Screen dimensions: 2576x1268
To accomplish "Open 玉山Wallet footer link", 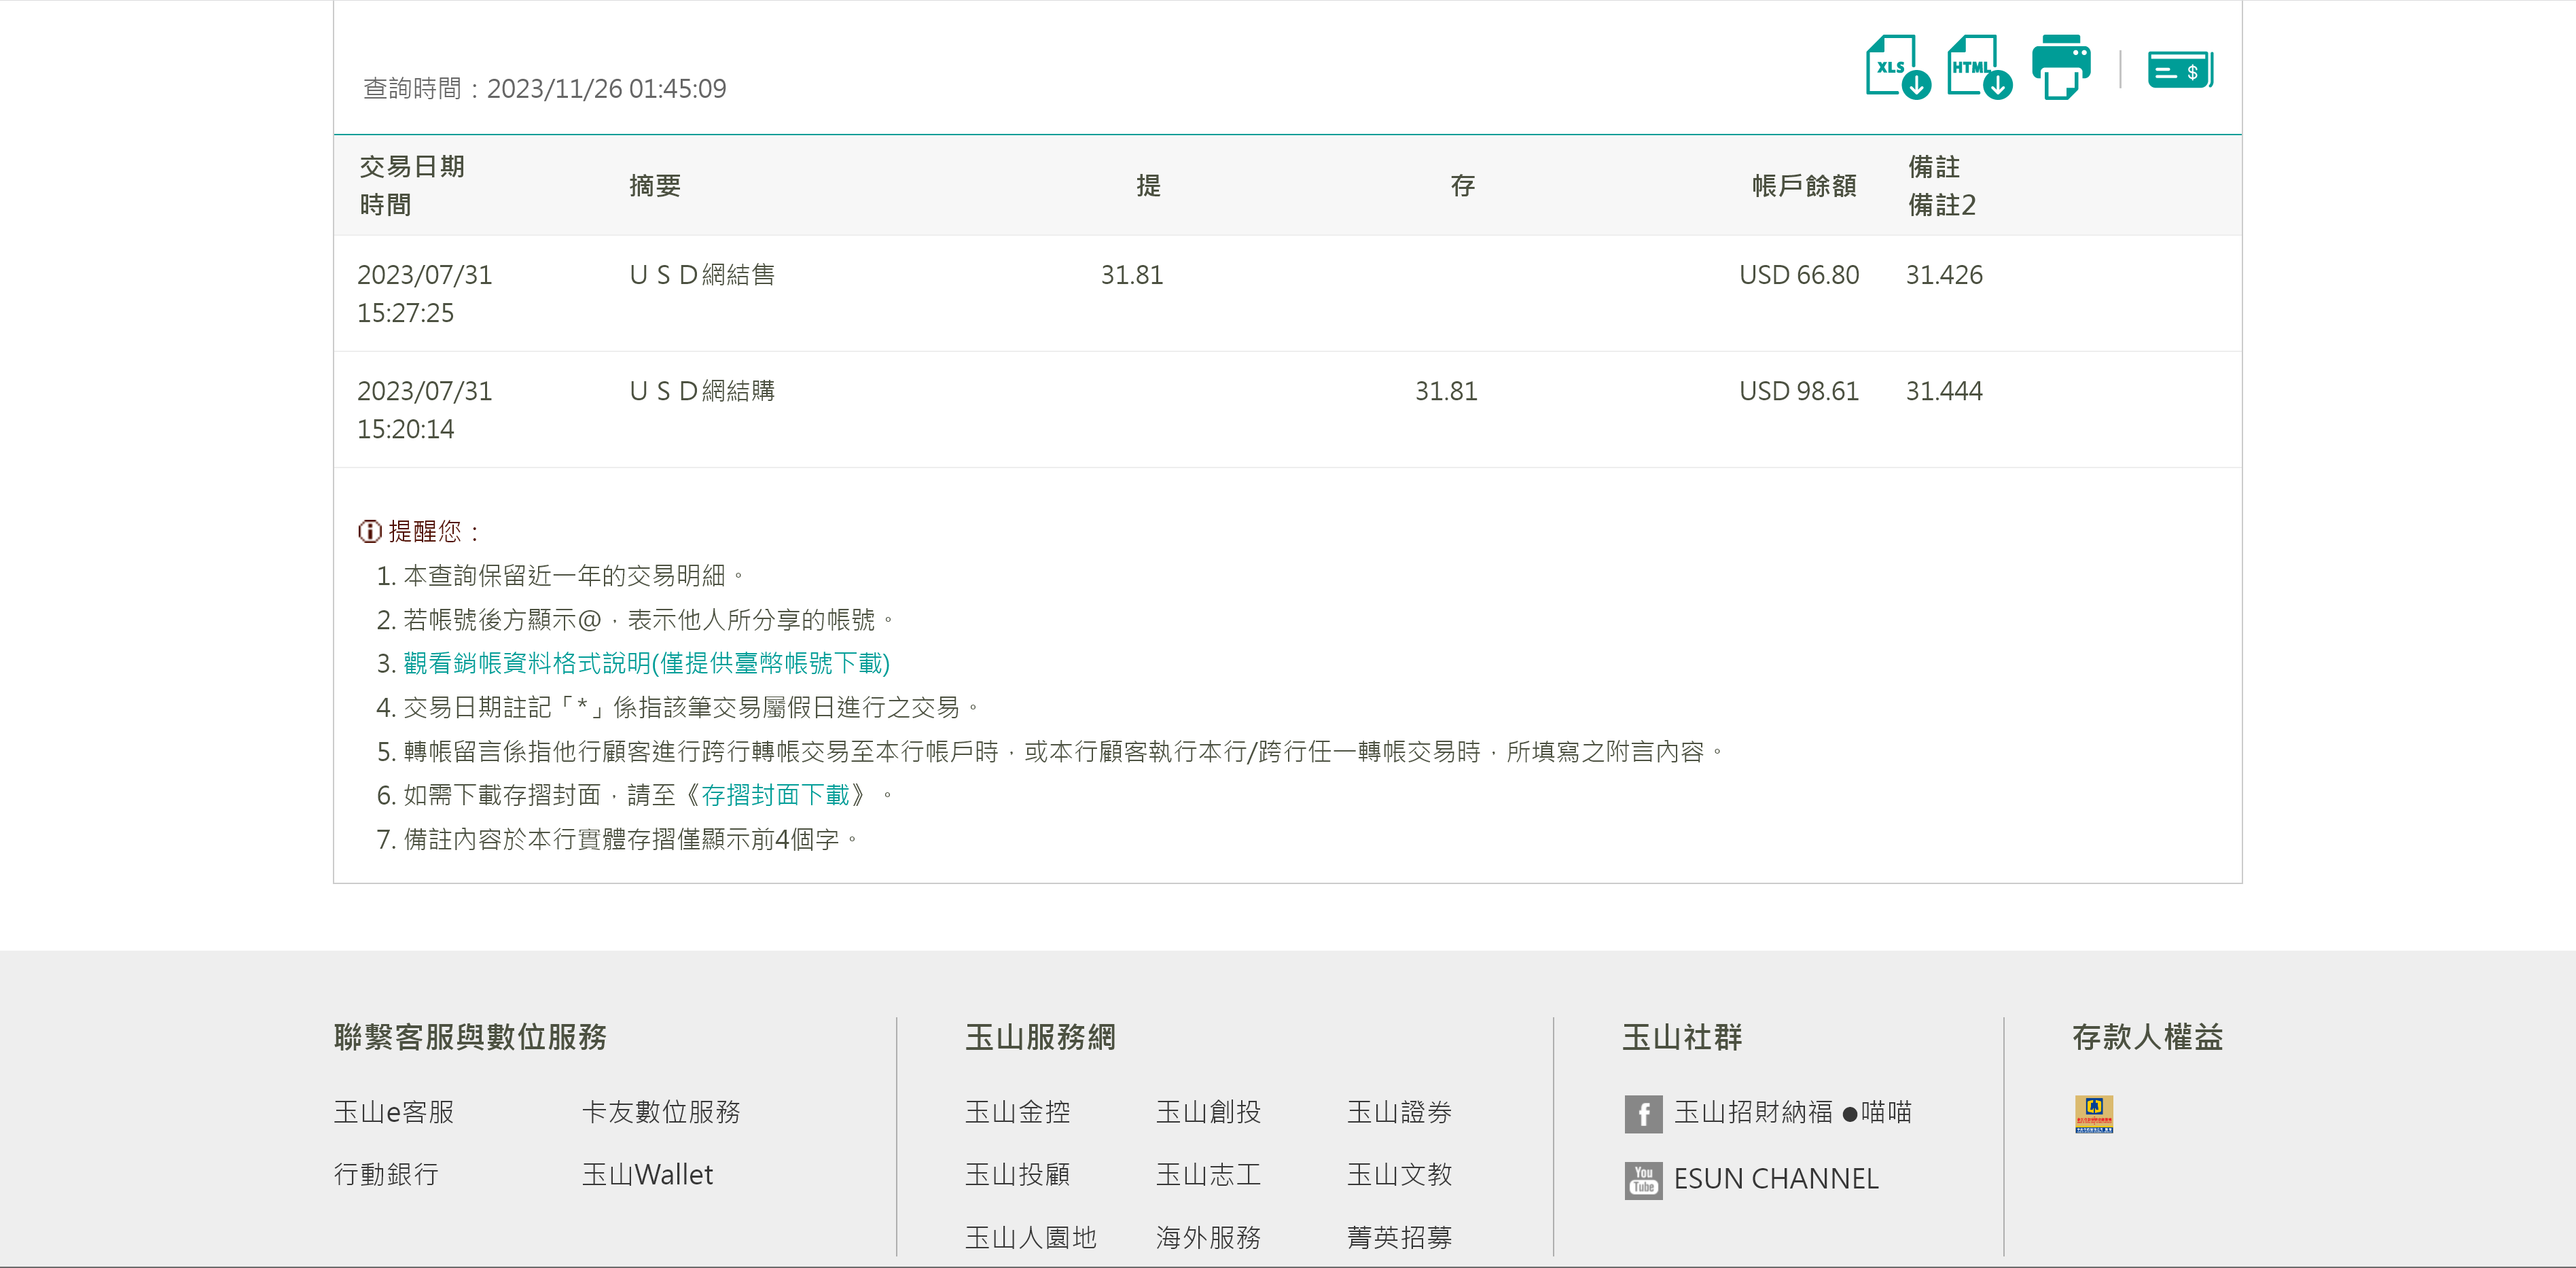I will click(x=647, y=1174).
